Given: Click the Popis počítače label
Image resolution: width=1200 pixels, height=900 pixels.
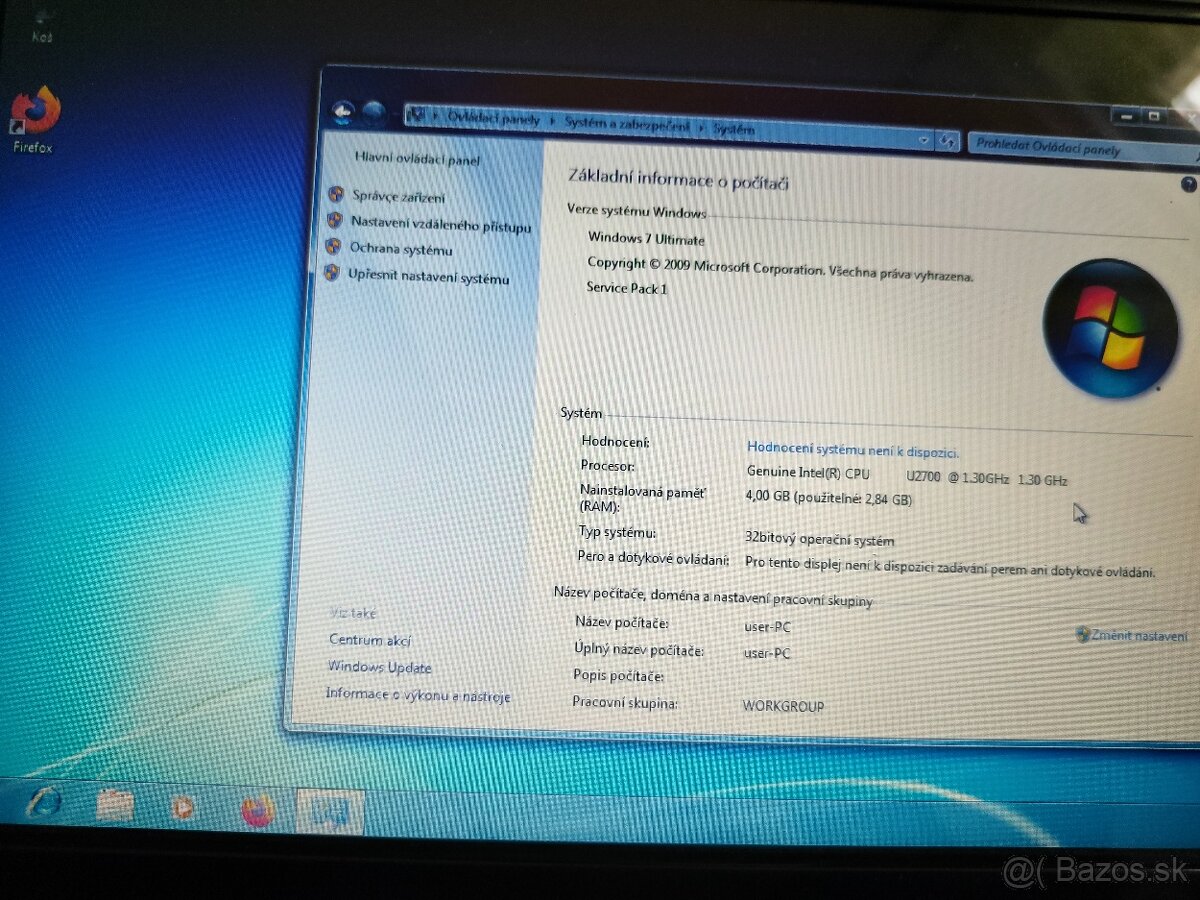Looking at the screenshot, I should [x=618, y=676].
